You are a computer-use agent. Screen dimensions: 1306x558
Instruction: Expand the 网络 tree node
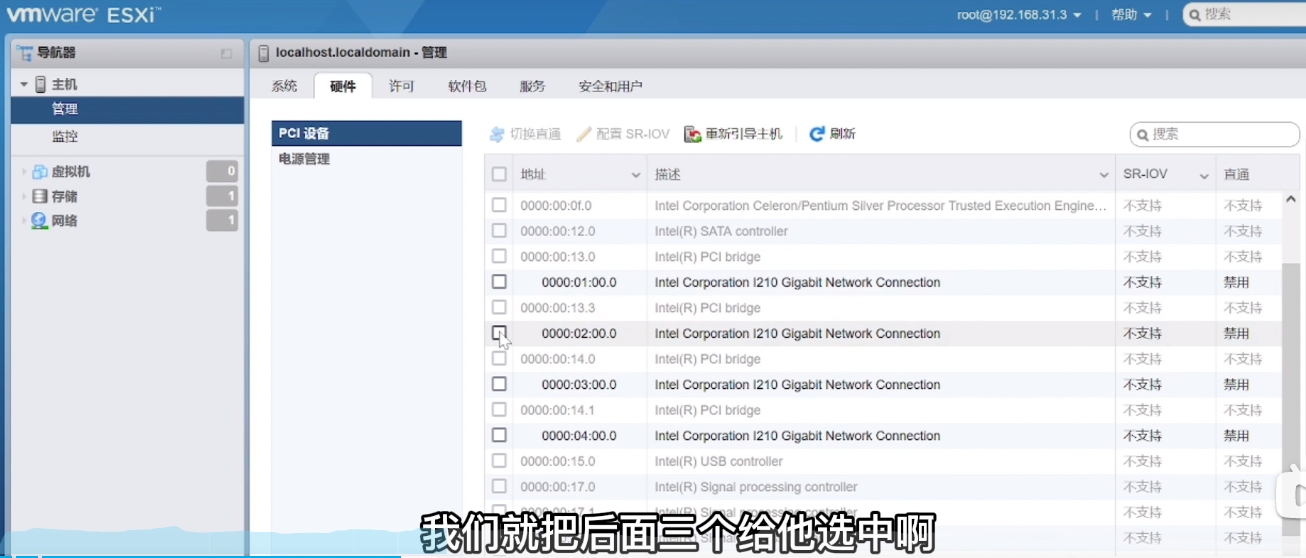pyautogui.click(x=24, y=221)
